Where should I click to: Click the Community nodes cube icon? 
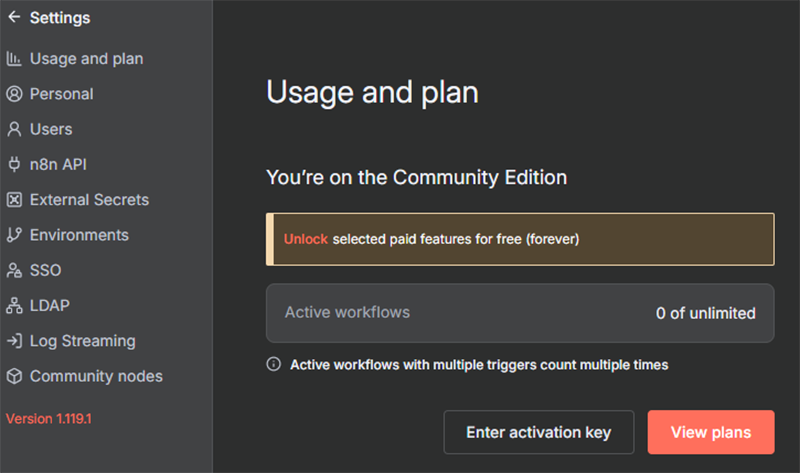[14, 376]
